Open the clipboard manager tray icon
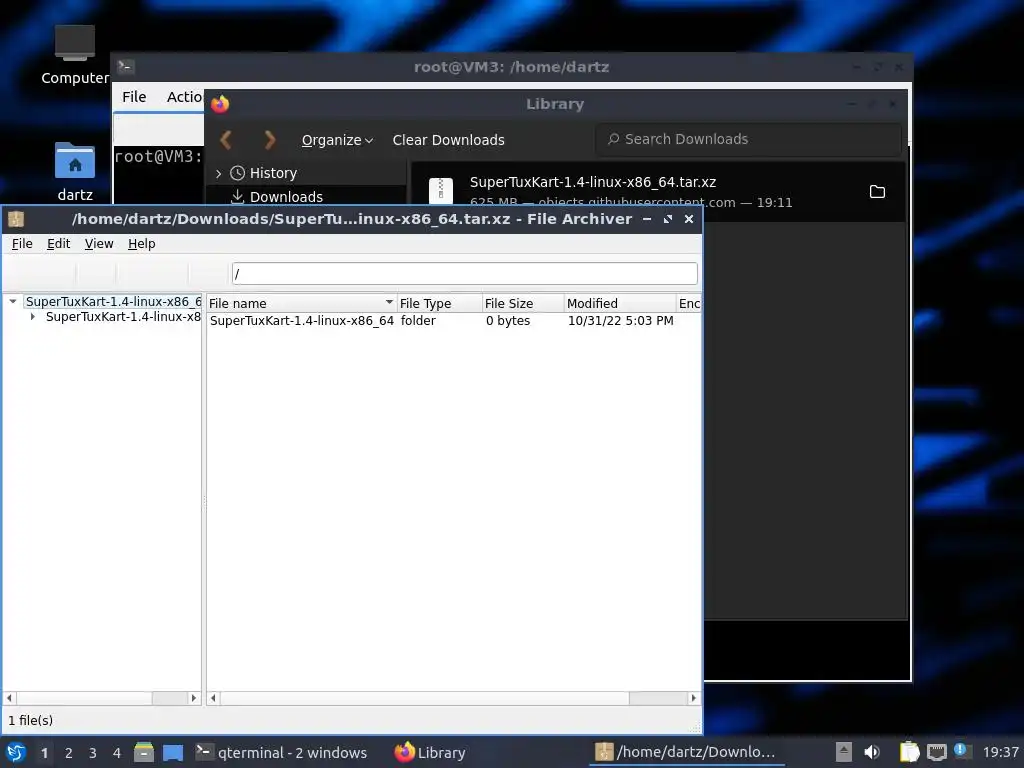 pos(909,752)
